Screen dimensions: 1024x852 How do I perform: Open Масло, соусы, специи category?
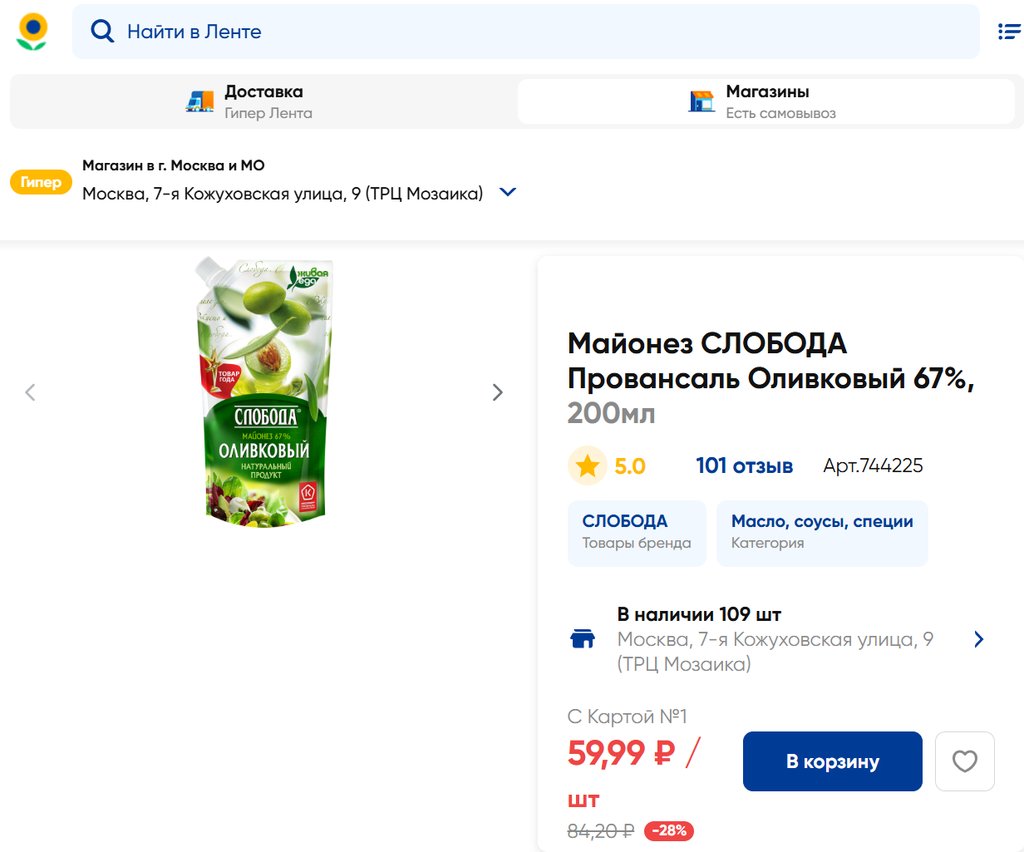coord(821,532)
